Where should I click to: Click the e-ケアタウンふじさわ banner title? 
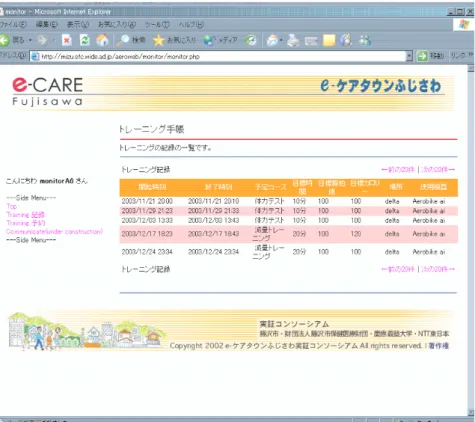381,85
